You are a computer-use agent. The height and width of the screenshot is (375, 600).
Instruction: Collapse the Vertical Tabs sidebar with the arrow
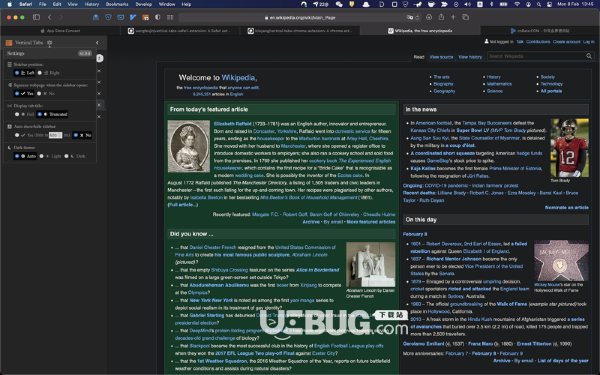coord(97,42)
